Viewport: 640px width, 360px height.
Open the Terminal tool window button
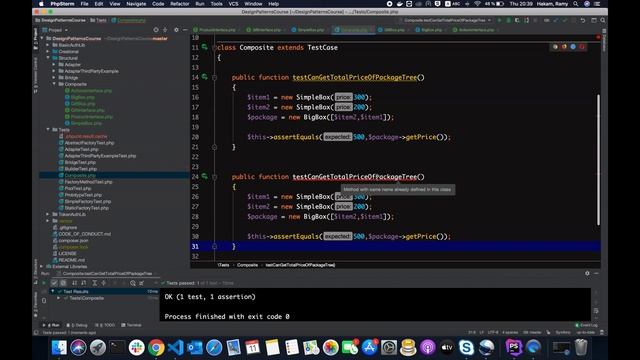pos(131,325)
